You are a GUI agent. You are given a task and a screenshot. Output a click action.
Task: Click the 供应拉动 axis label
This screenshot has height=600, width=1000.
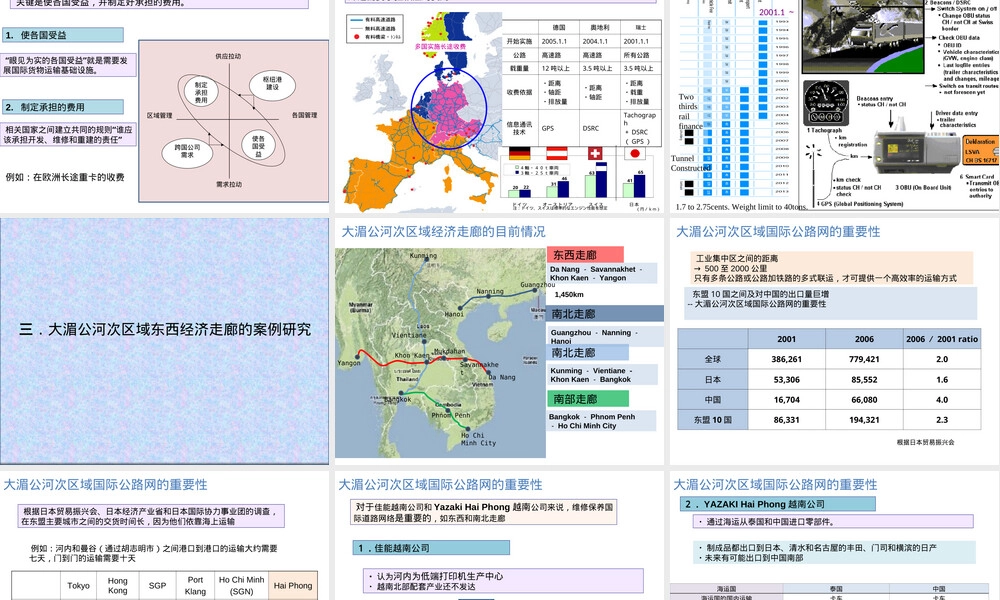tap(228, 56)
